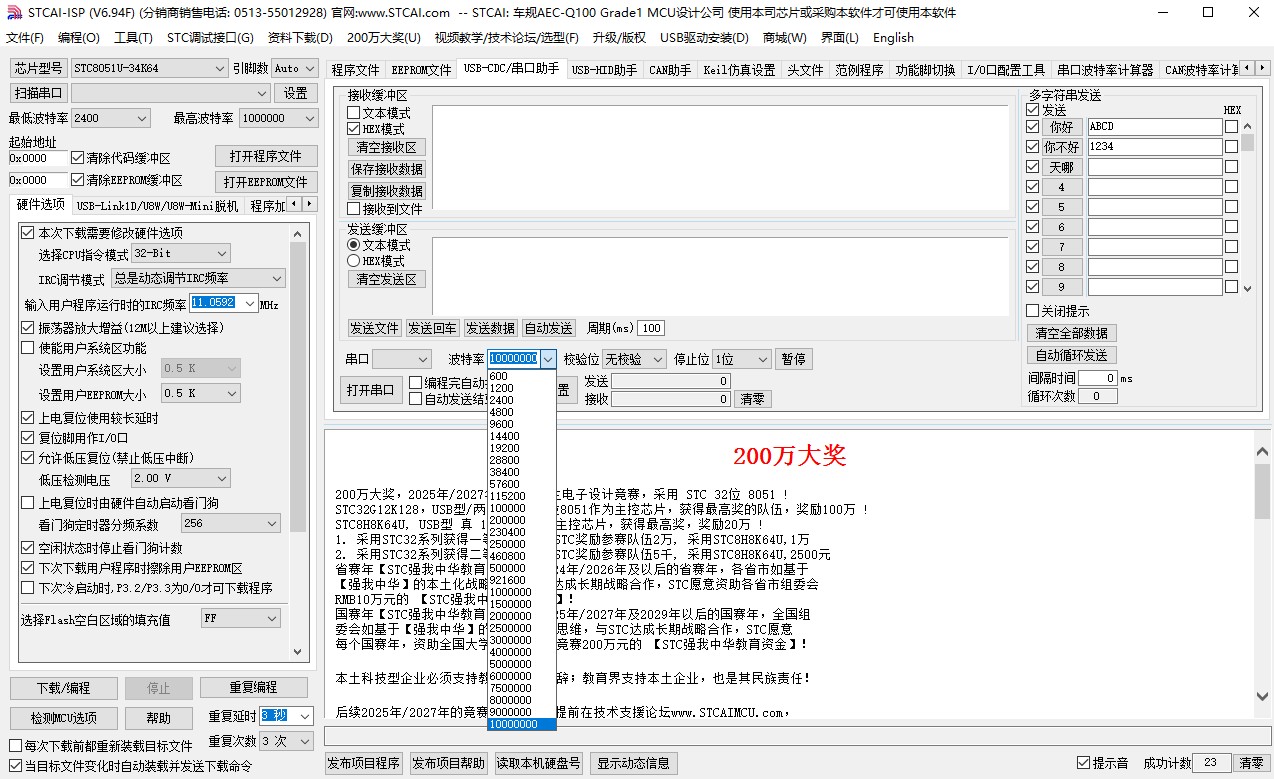
Task: Check 接收到文件 option
Action: 354,209
